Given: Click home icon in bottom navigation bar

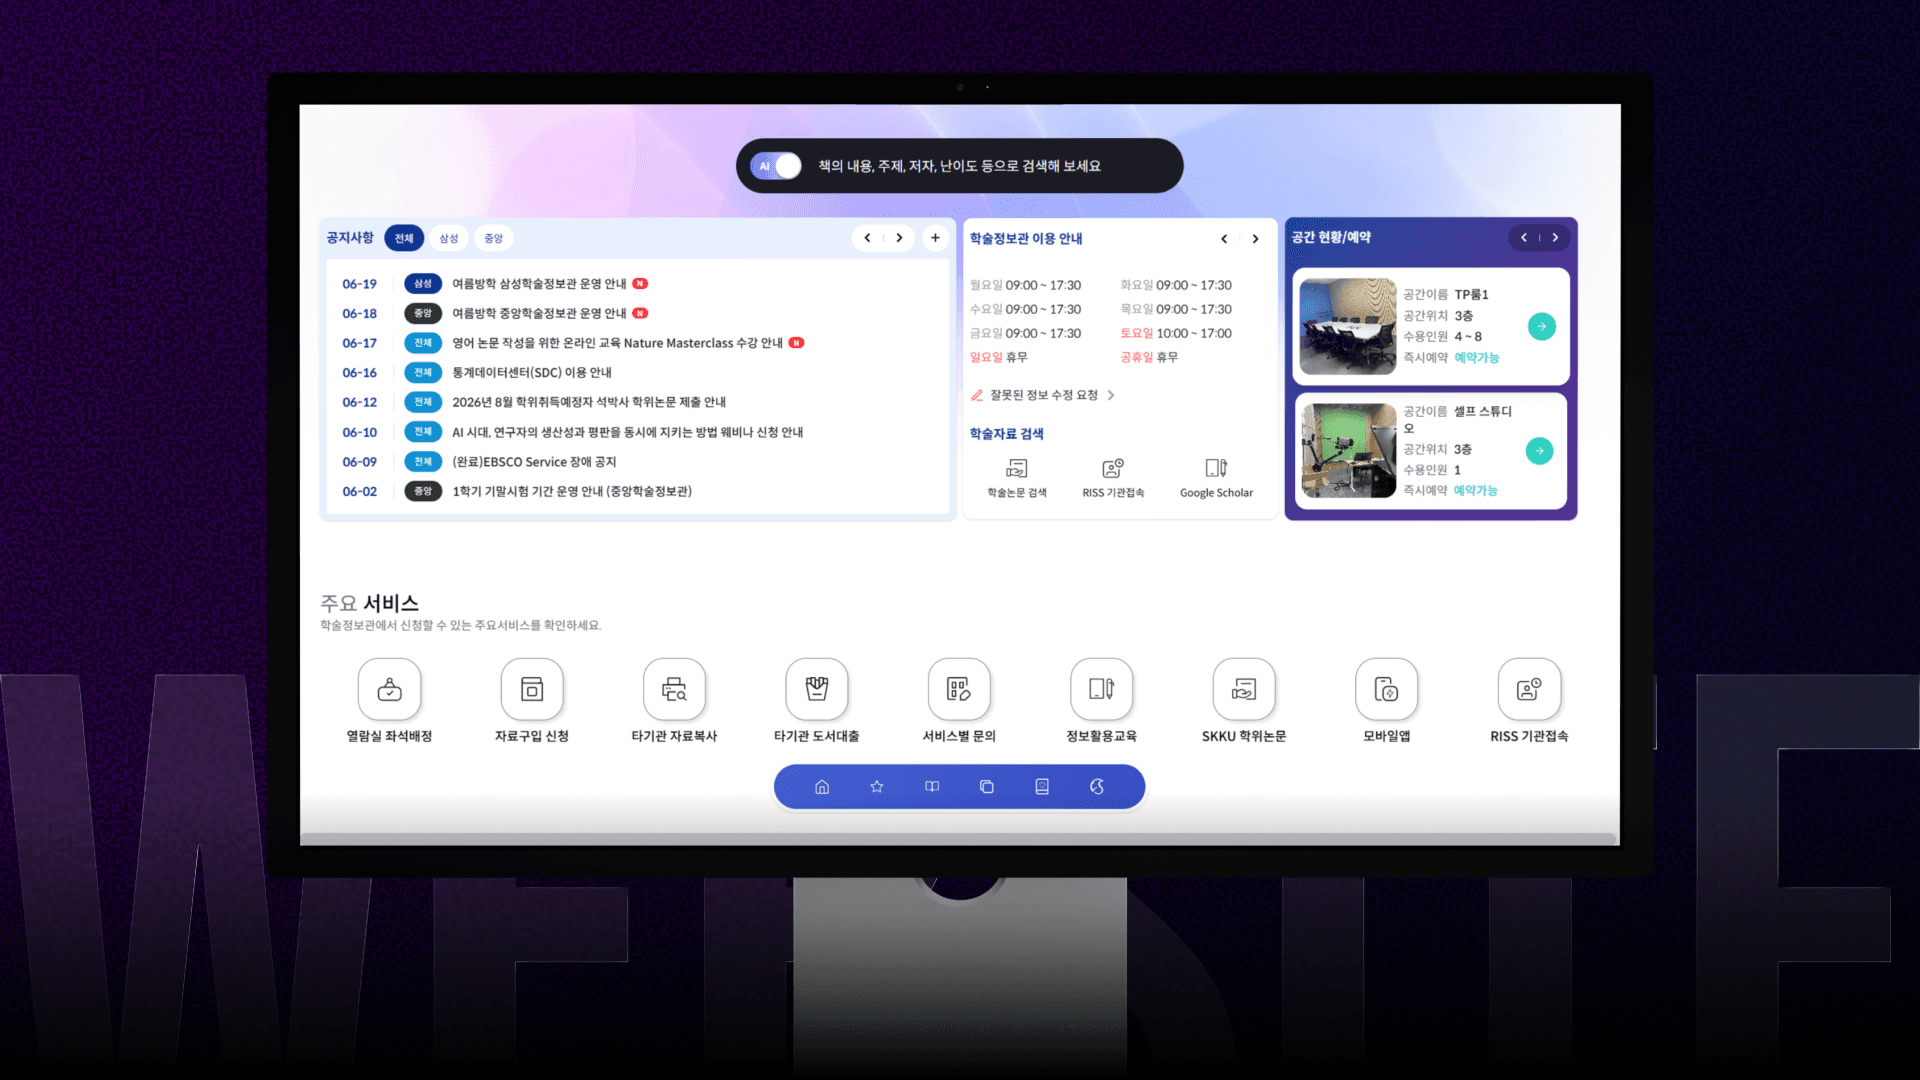Looking at the screenshot, I should pos(822,787).
